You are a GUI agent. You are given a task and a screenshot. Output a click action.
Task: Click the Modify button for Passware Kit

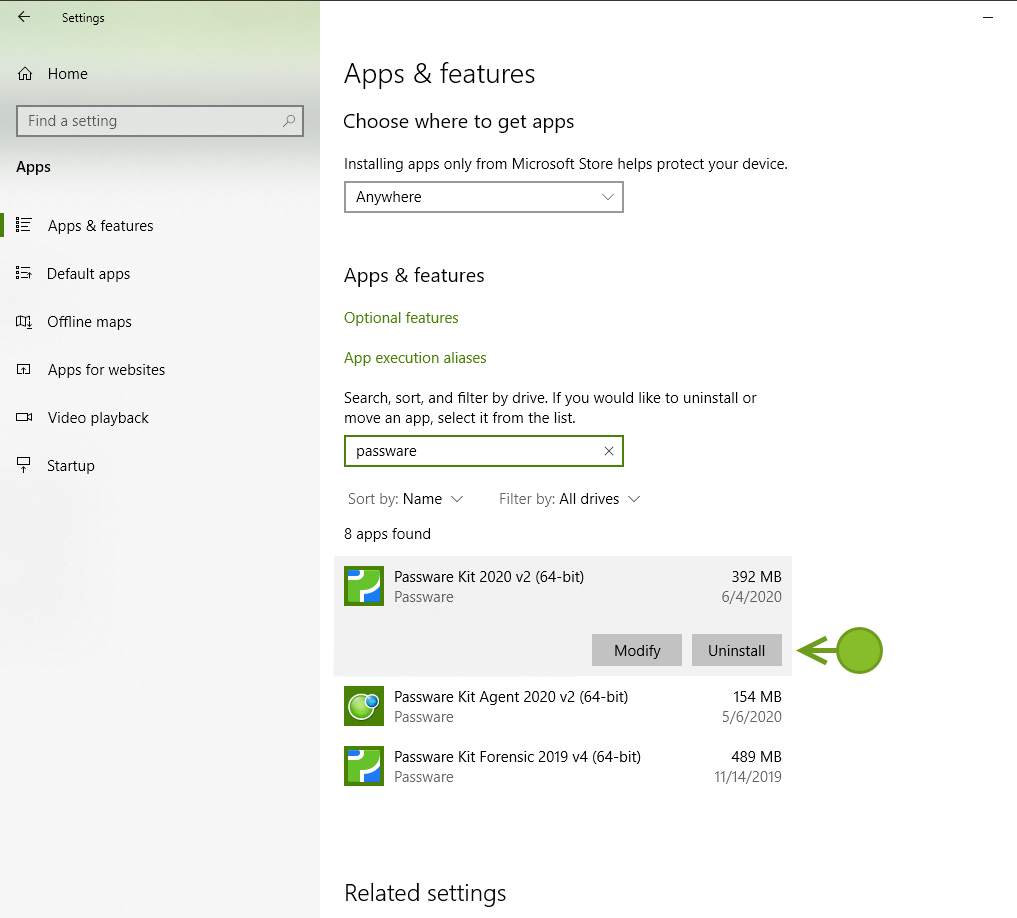(637, 650)
